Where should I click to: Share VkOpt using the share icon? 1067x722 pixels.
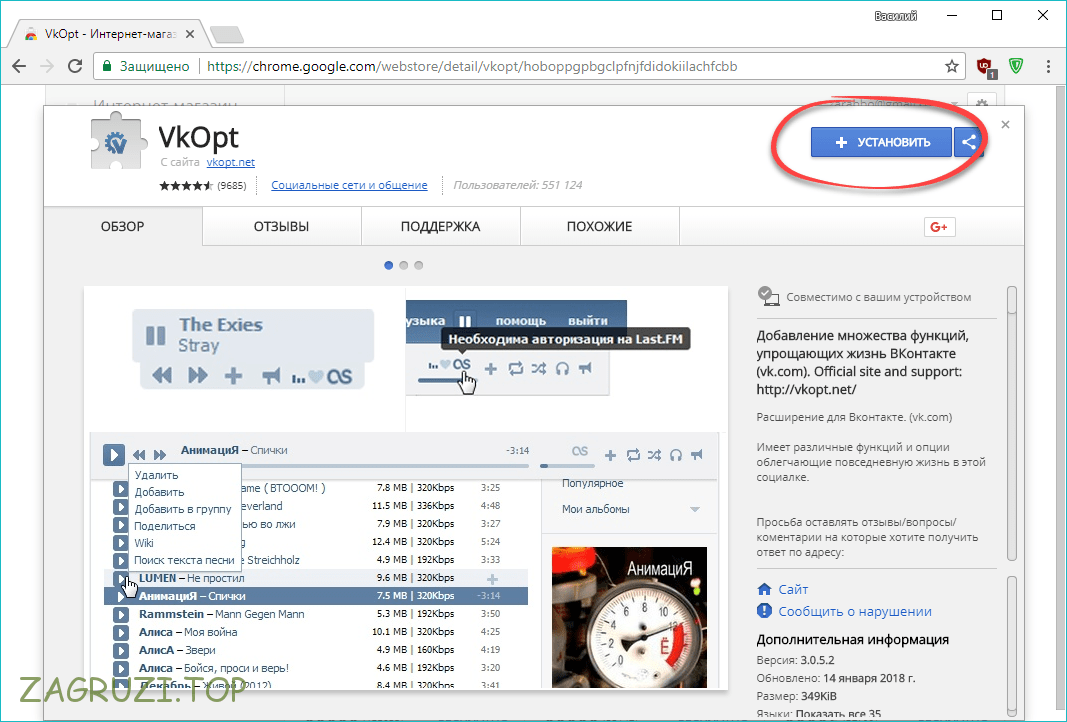click(968, 142)
